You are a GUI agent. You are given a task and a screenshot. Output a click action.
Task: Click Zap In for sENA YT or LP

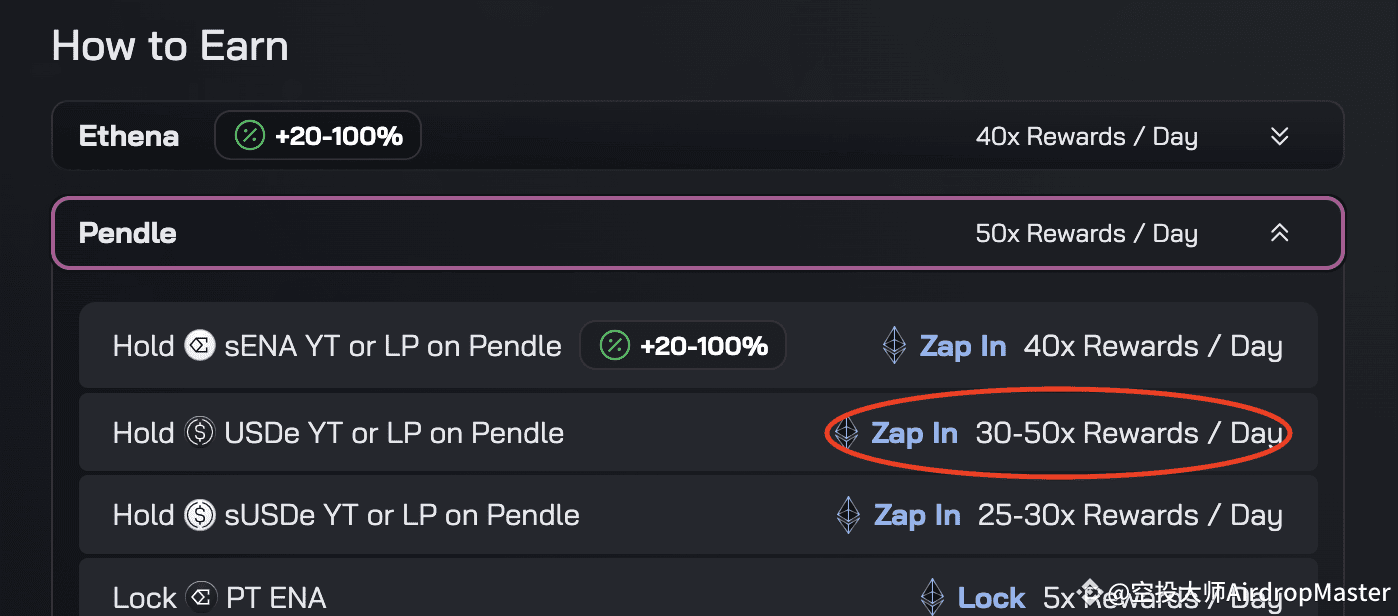click(963, 346)
